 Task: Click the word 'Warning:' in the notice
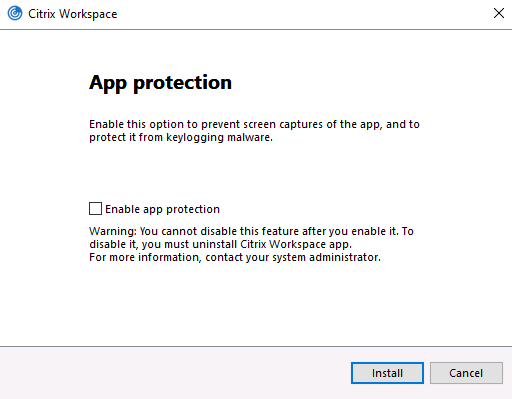pos(113,231)
